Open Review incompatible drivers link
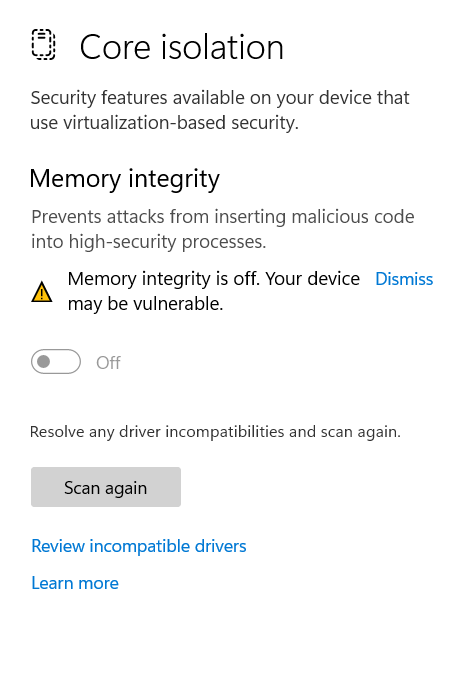Screen dimensions: 466x692 [x=139, y=546]
